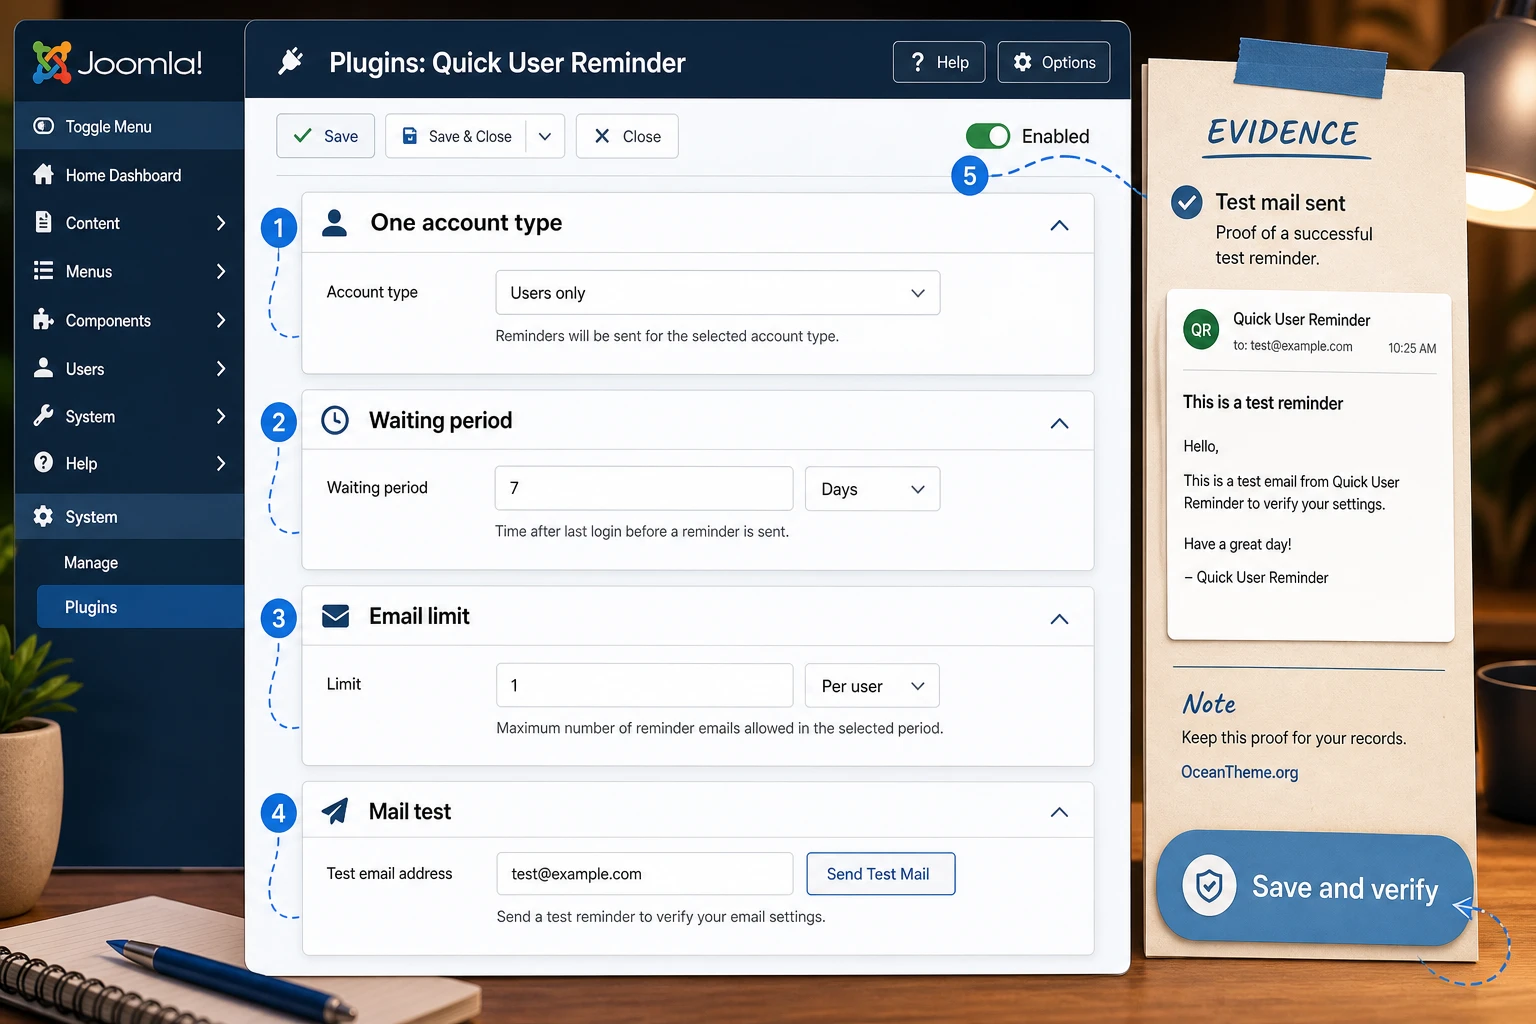
Task: Open the OceanTheme.org link
Action: pos(1239,772)
